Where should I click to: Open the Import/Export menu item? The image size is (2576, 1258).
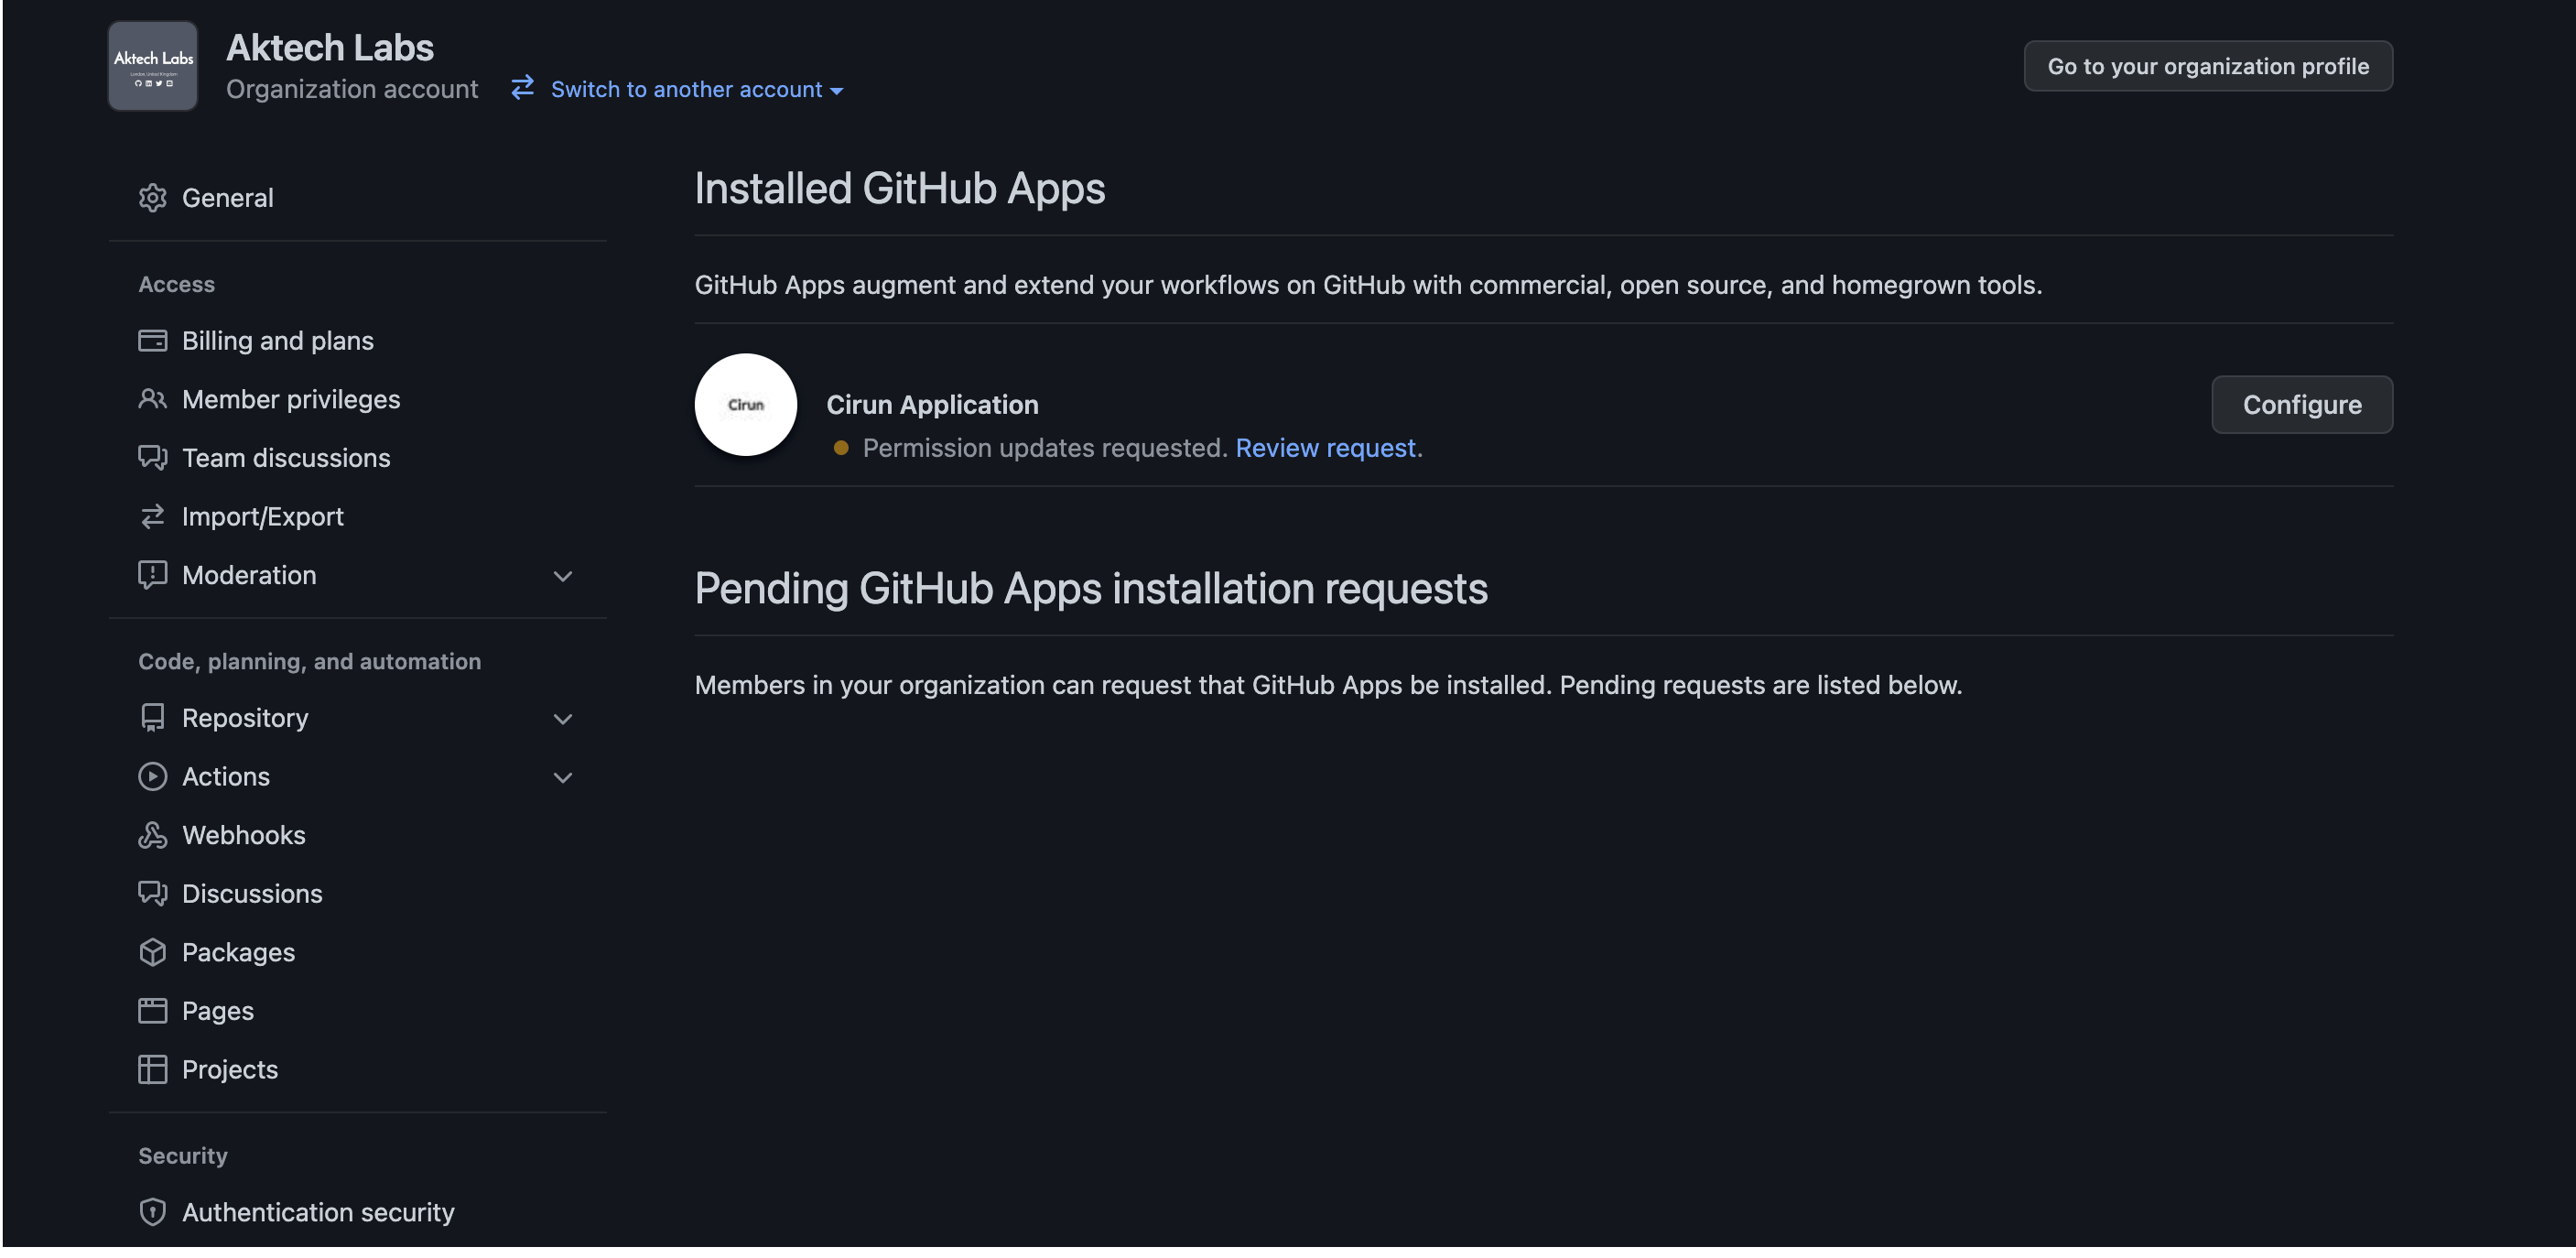(262, 517)
